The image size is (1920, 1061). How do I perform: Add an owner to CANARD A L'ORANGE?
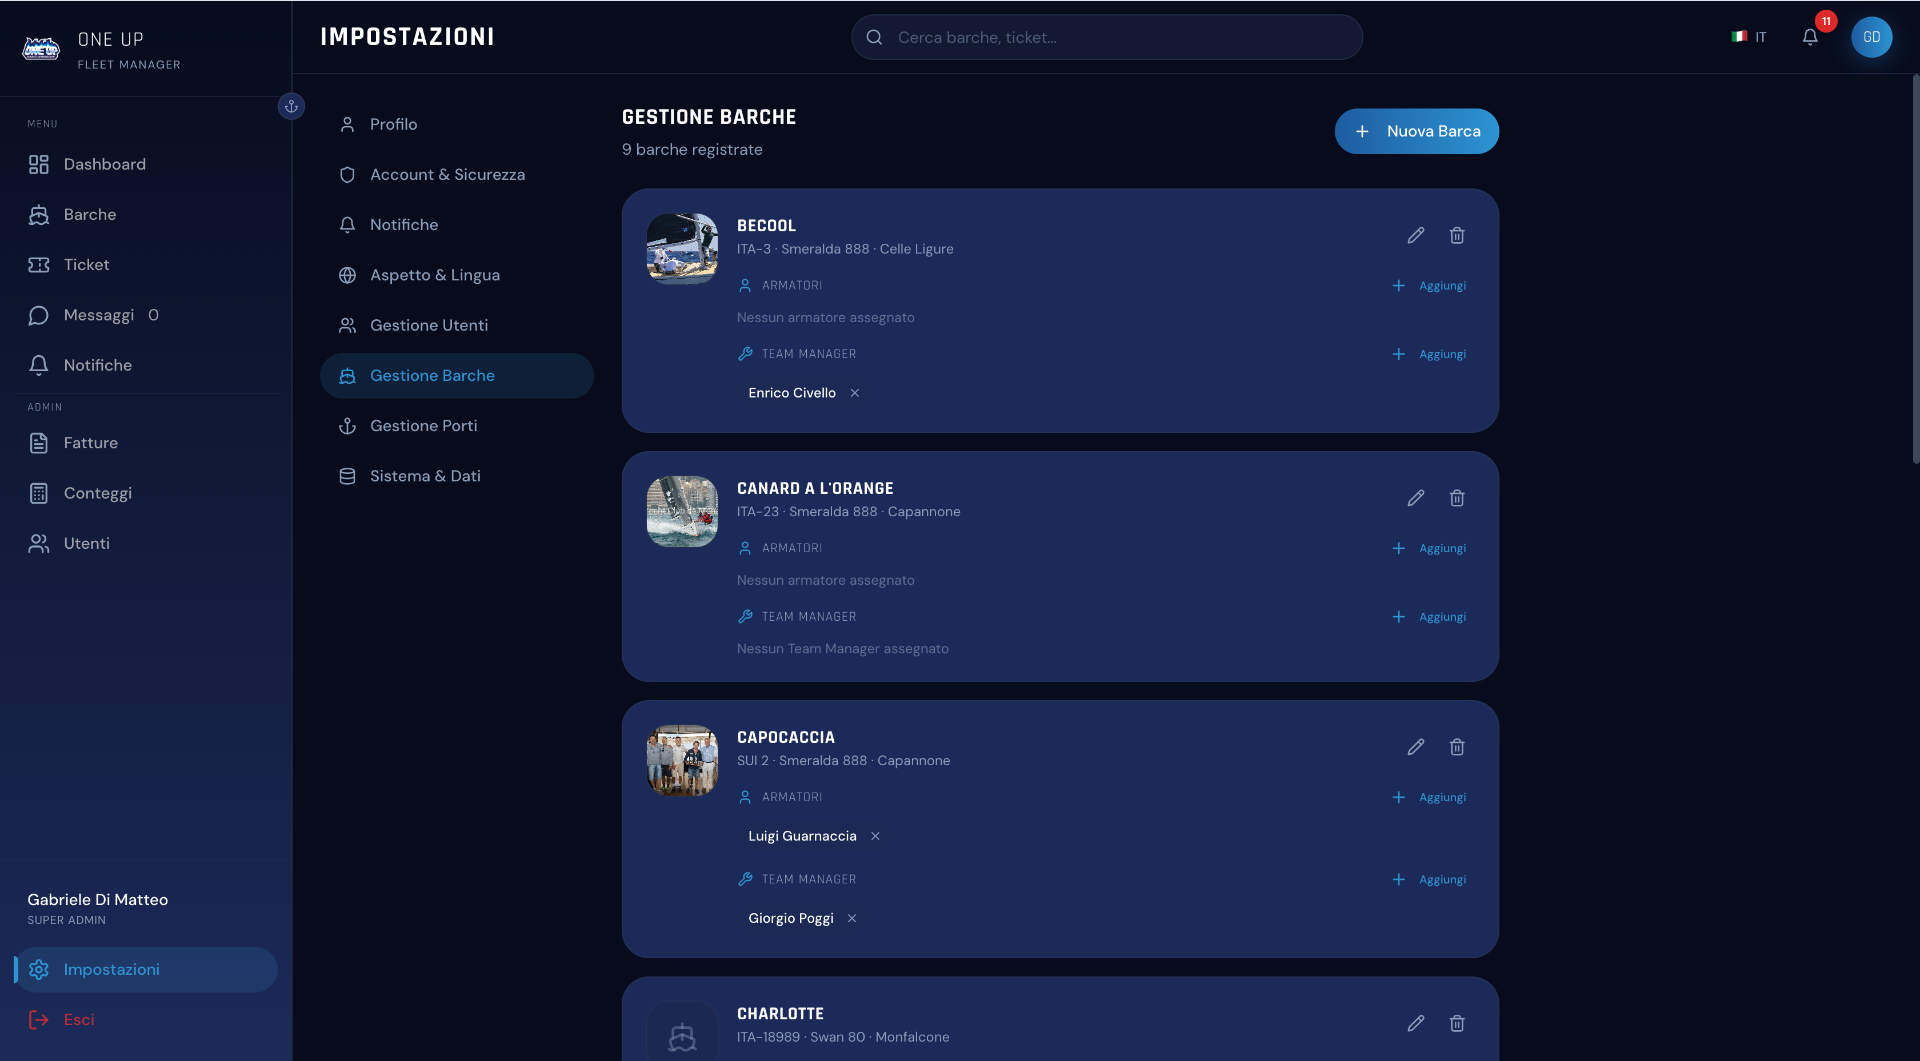[1429, 548]
